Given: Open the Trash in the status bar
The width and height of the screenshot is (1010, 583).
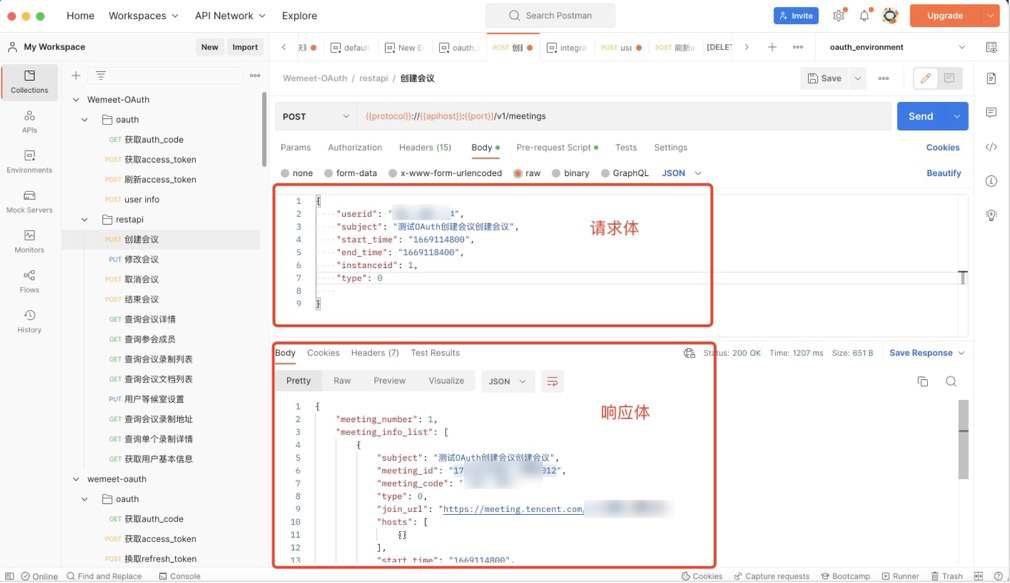Looking at the screenshot, I should pyautogui.click(x=946, y=576).
